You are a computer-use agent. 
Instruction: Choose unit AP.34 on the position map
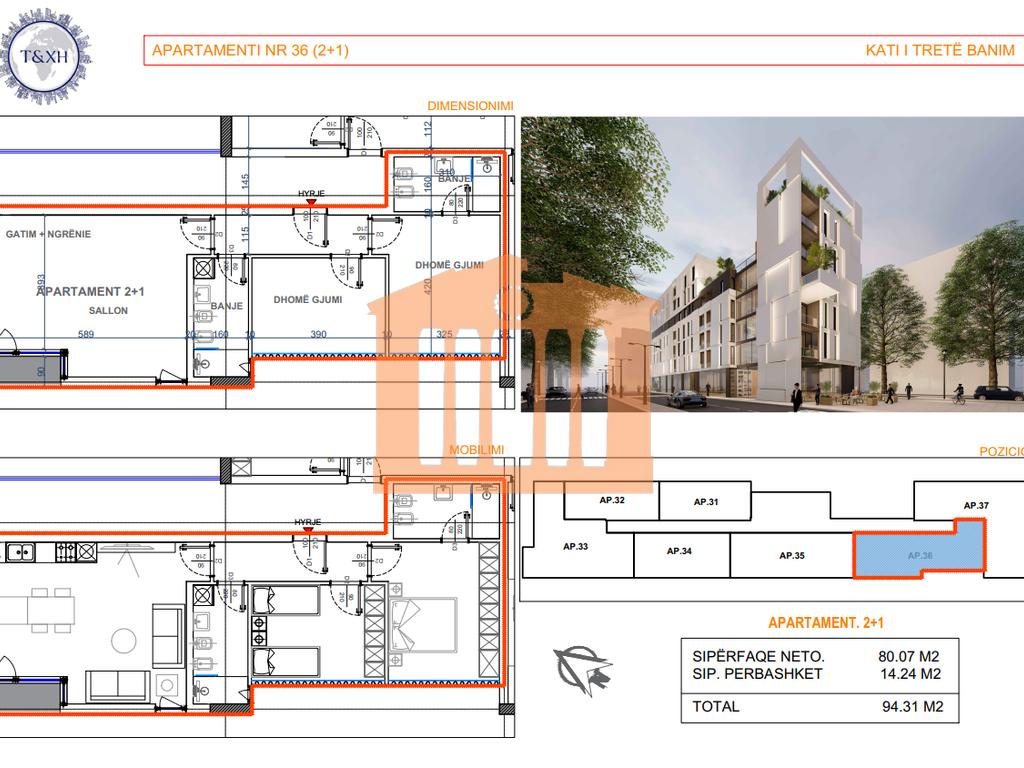pyautogui.click(x=680, y=553)
